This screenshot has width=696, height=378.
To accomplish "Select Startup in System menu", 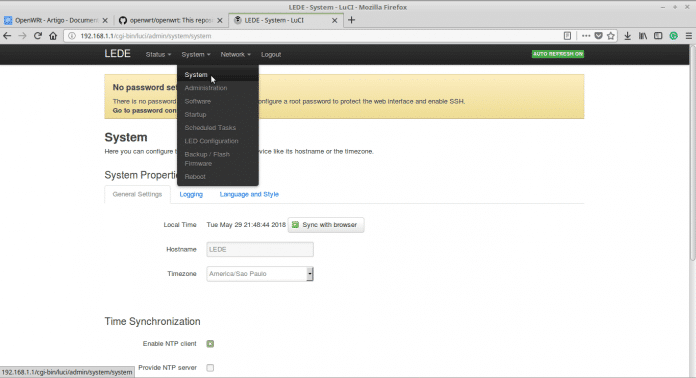I will point(218,114).
